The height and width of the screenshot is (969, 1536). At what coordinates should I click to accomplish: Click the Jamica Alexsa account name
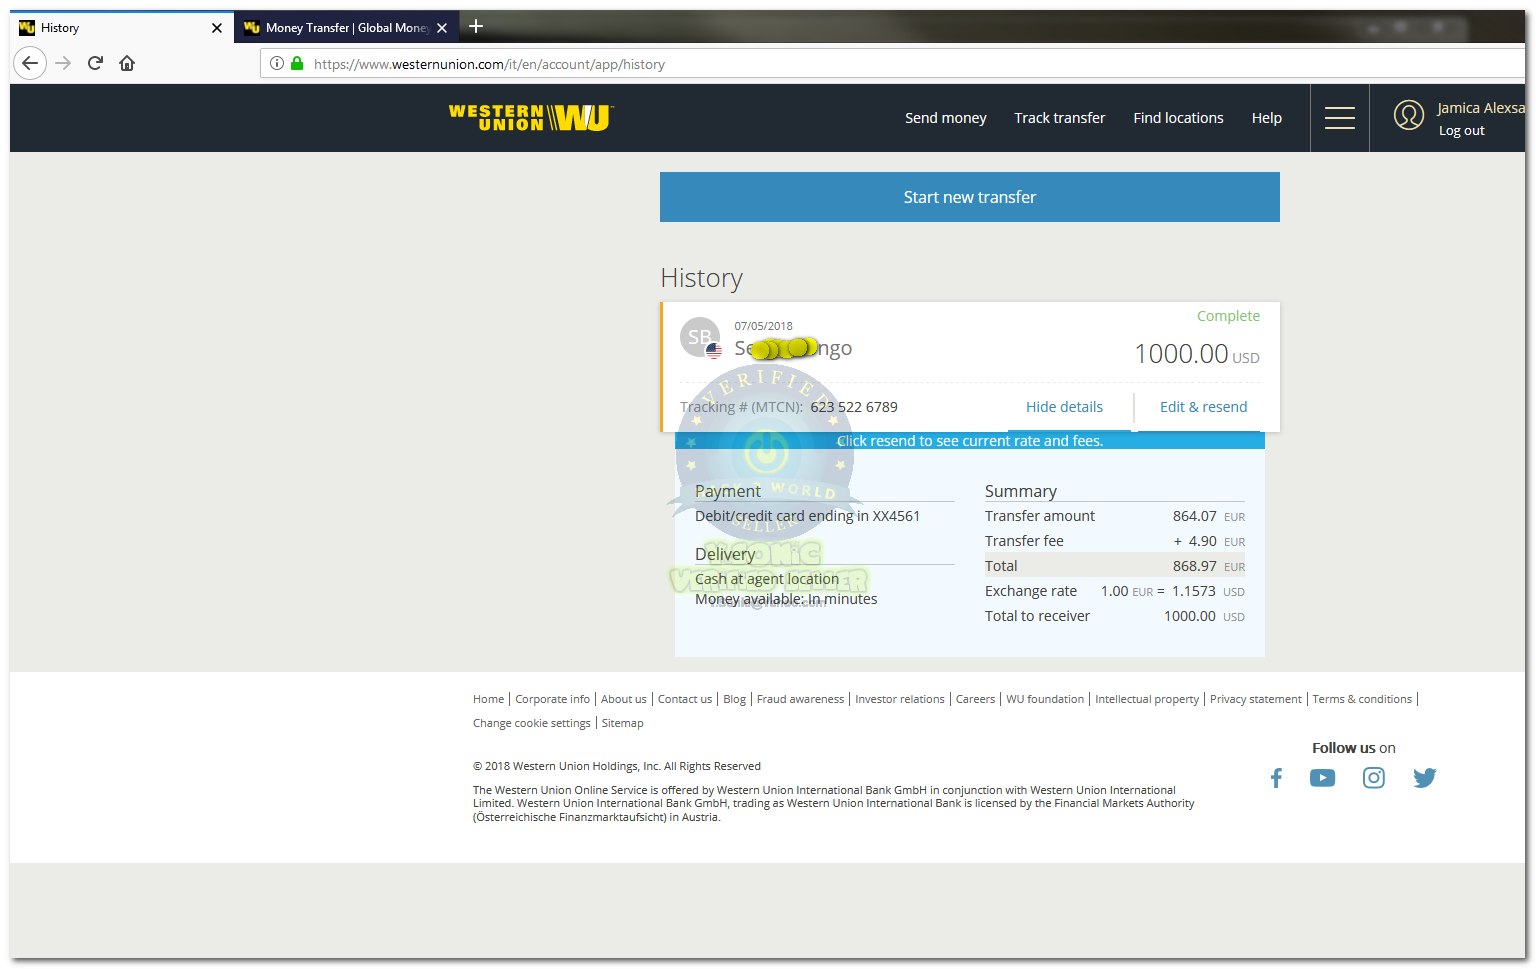click(x=1480, y=108)
